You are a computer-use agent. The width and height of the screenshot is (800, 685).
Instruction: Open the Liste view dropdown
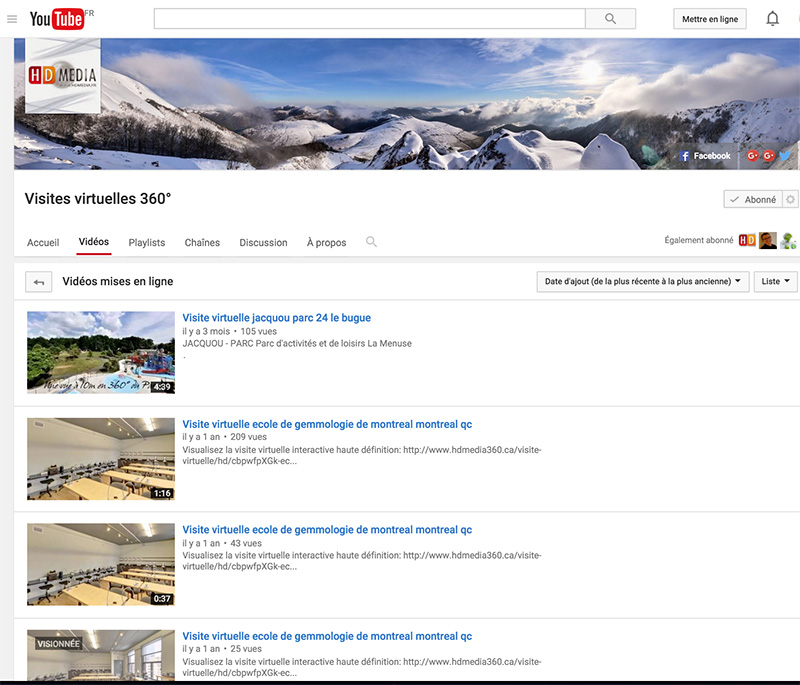click(x=776, y=282)
